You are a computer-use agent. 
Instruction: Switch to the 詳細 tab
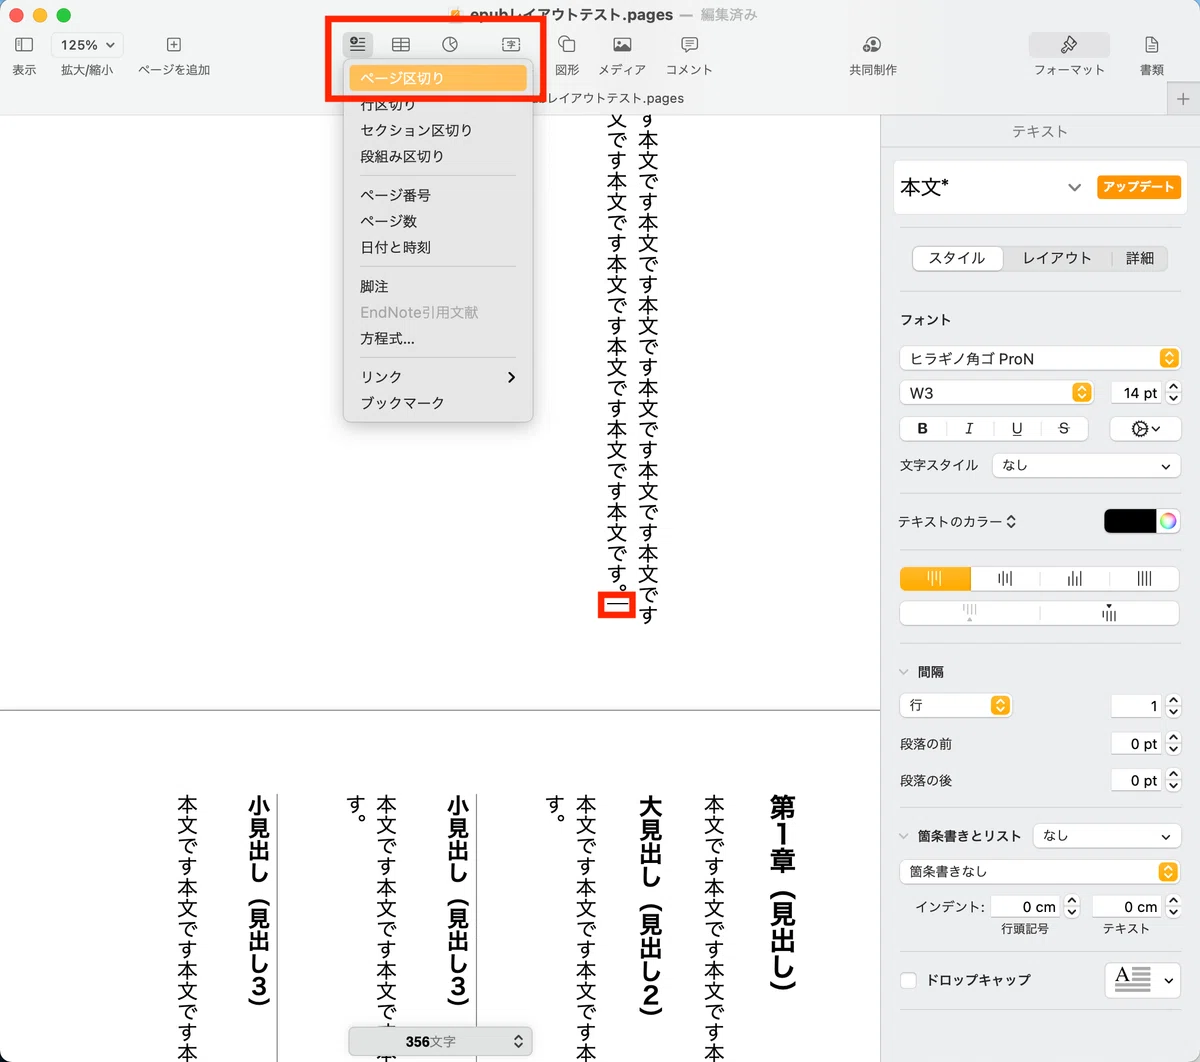1140,258
